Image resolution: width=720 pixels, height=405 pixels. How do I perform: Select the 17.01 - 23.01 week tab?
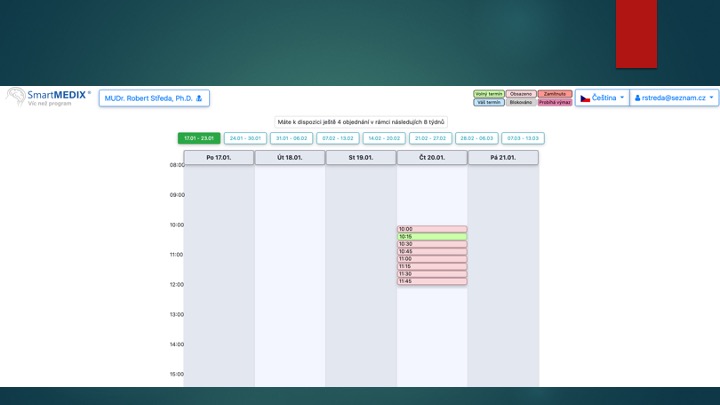click(x=198, y=138)
